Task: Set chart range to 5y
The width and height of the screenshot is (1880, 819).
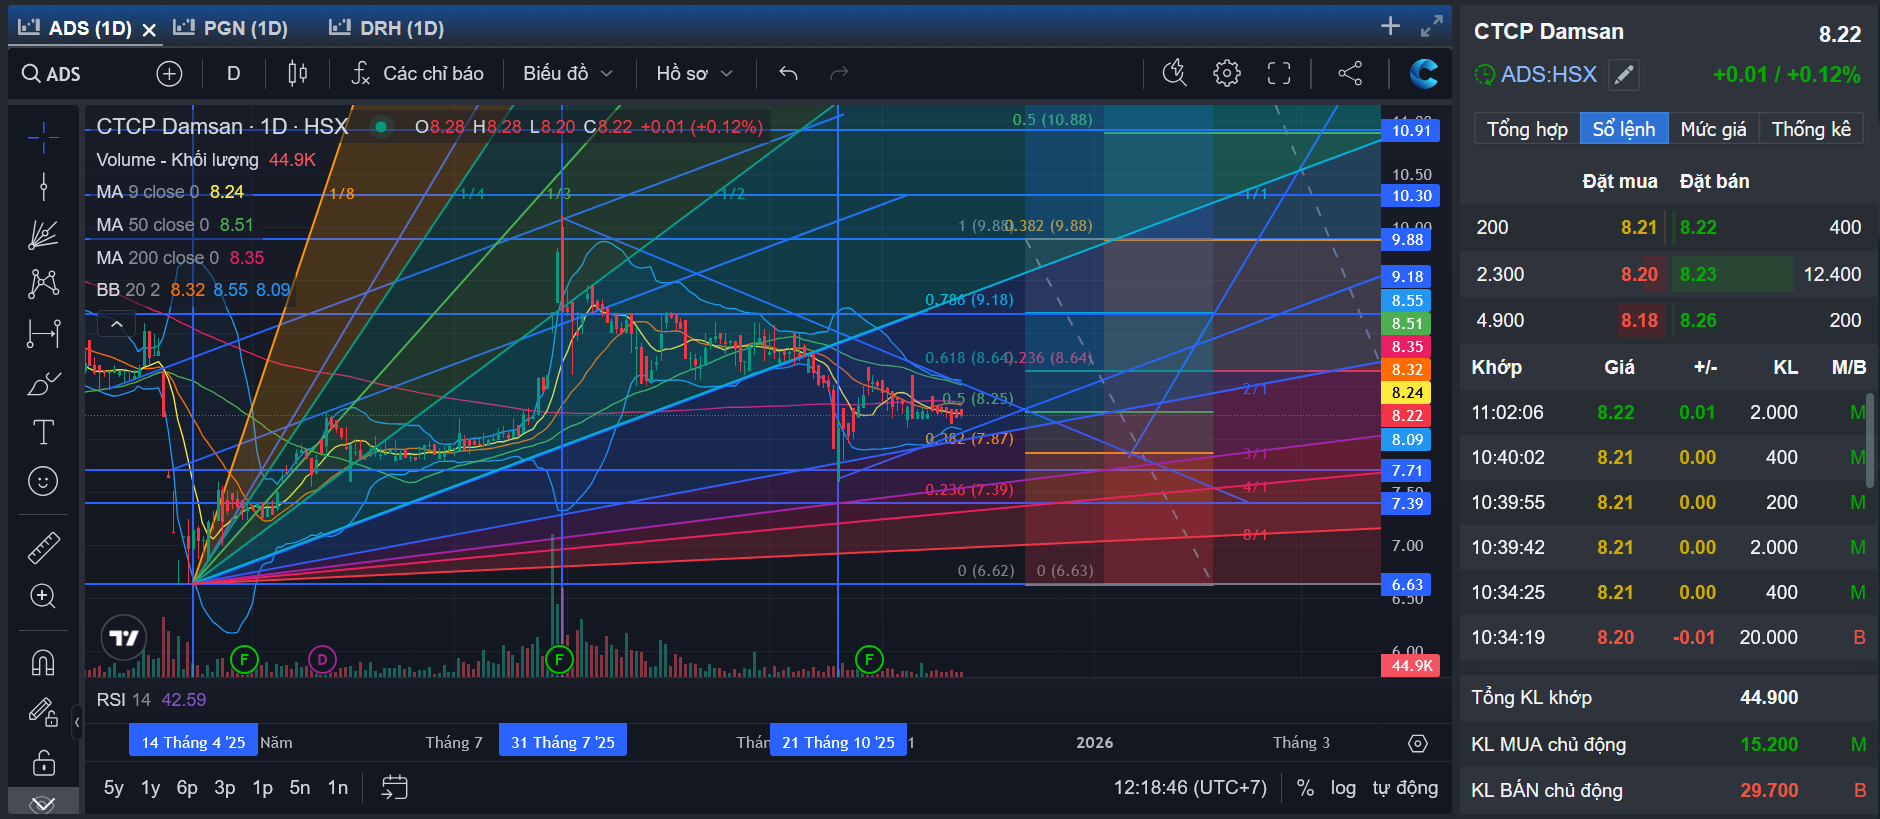Action: tap(114, 788)
